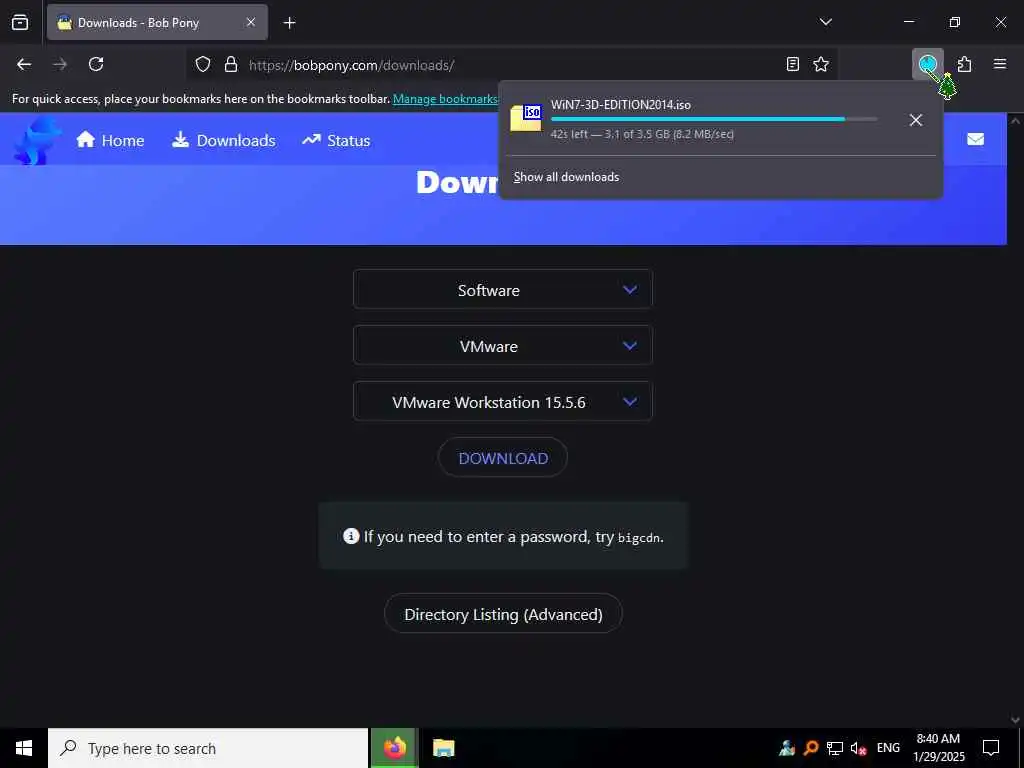Expand the VMware dropdown
The image size is (1024, 768).
503,345
